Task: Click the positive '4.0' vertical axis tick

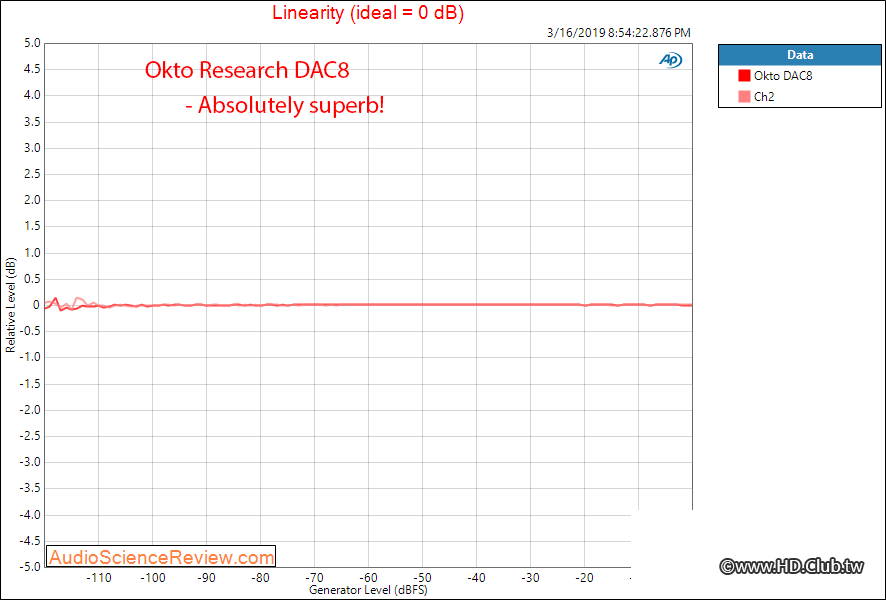Action: [32, 95]
